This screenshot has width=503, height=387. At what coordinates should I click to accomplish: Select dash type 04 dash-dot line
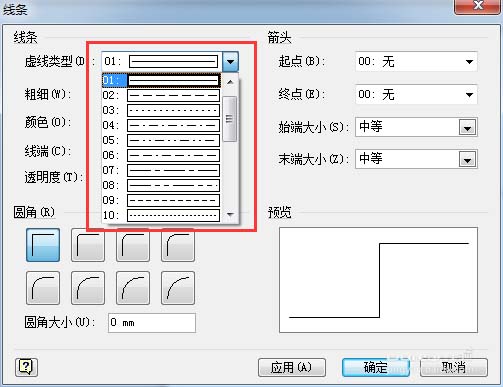pos(161,125)
